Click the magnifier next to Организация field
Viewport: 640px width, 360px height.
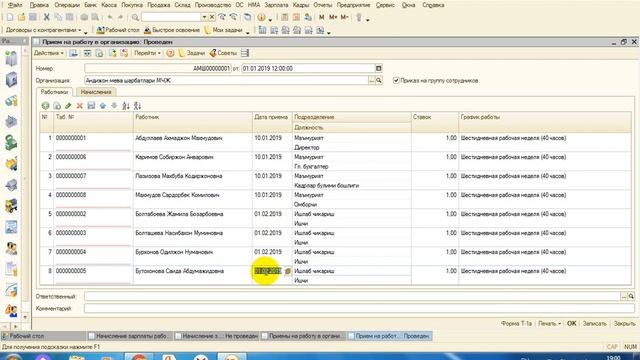pos(379,80)
